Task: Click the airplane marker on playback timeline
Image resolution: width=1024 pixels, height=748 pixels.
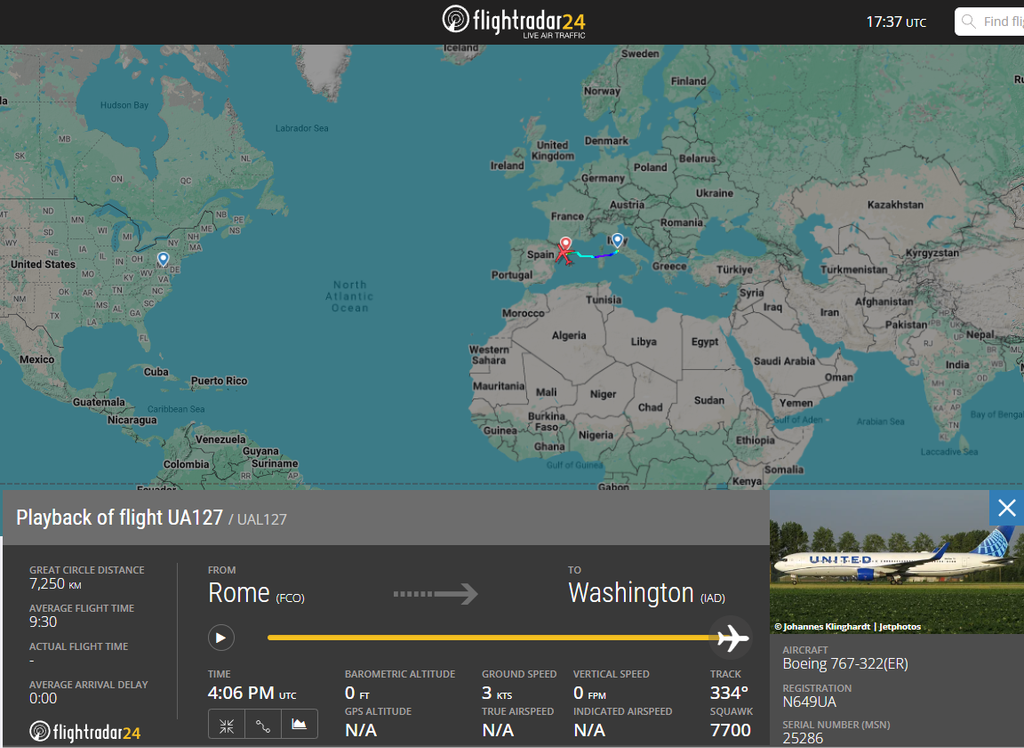Action: point(732,638)
